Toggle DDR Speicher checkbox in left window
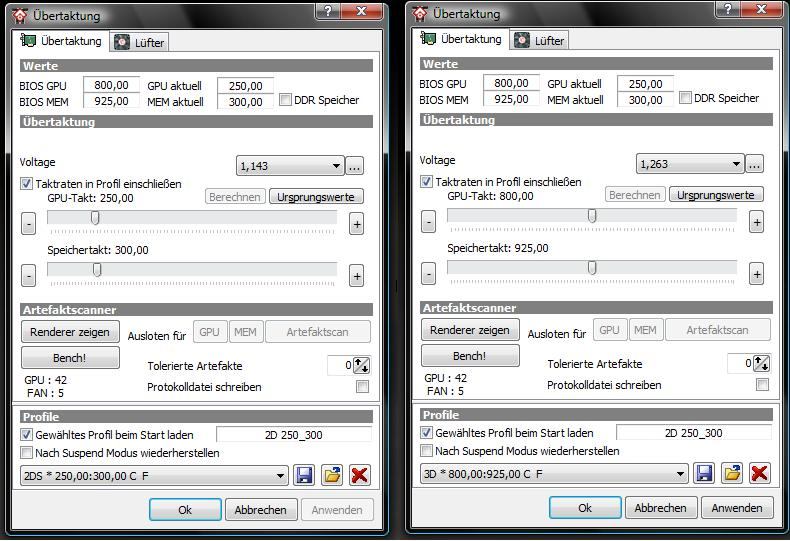 [285, 100]
